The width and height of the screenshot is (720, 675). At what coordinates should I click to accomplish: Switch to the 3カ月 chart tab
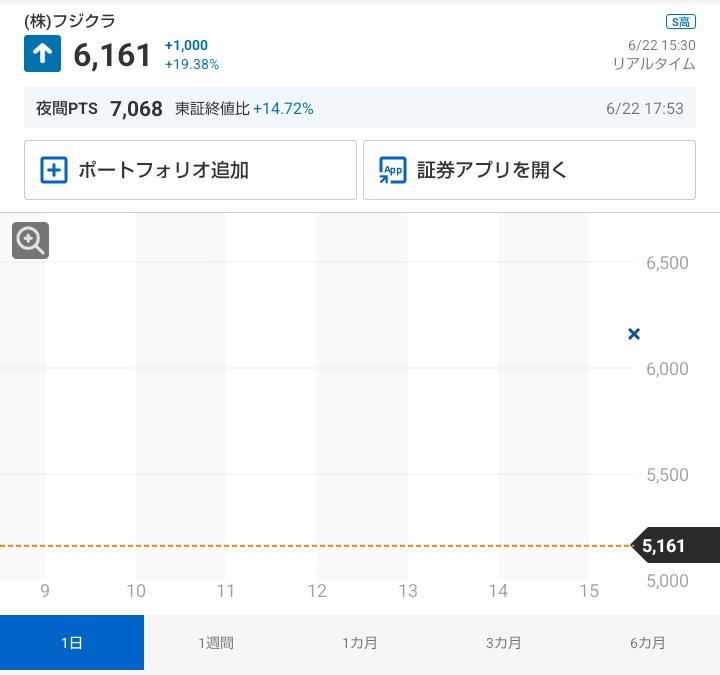click(504, 643)
